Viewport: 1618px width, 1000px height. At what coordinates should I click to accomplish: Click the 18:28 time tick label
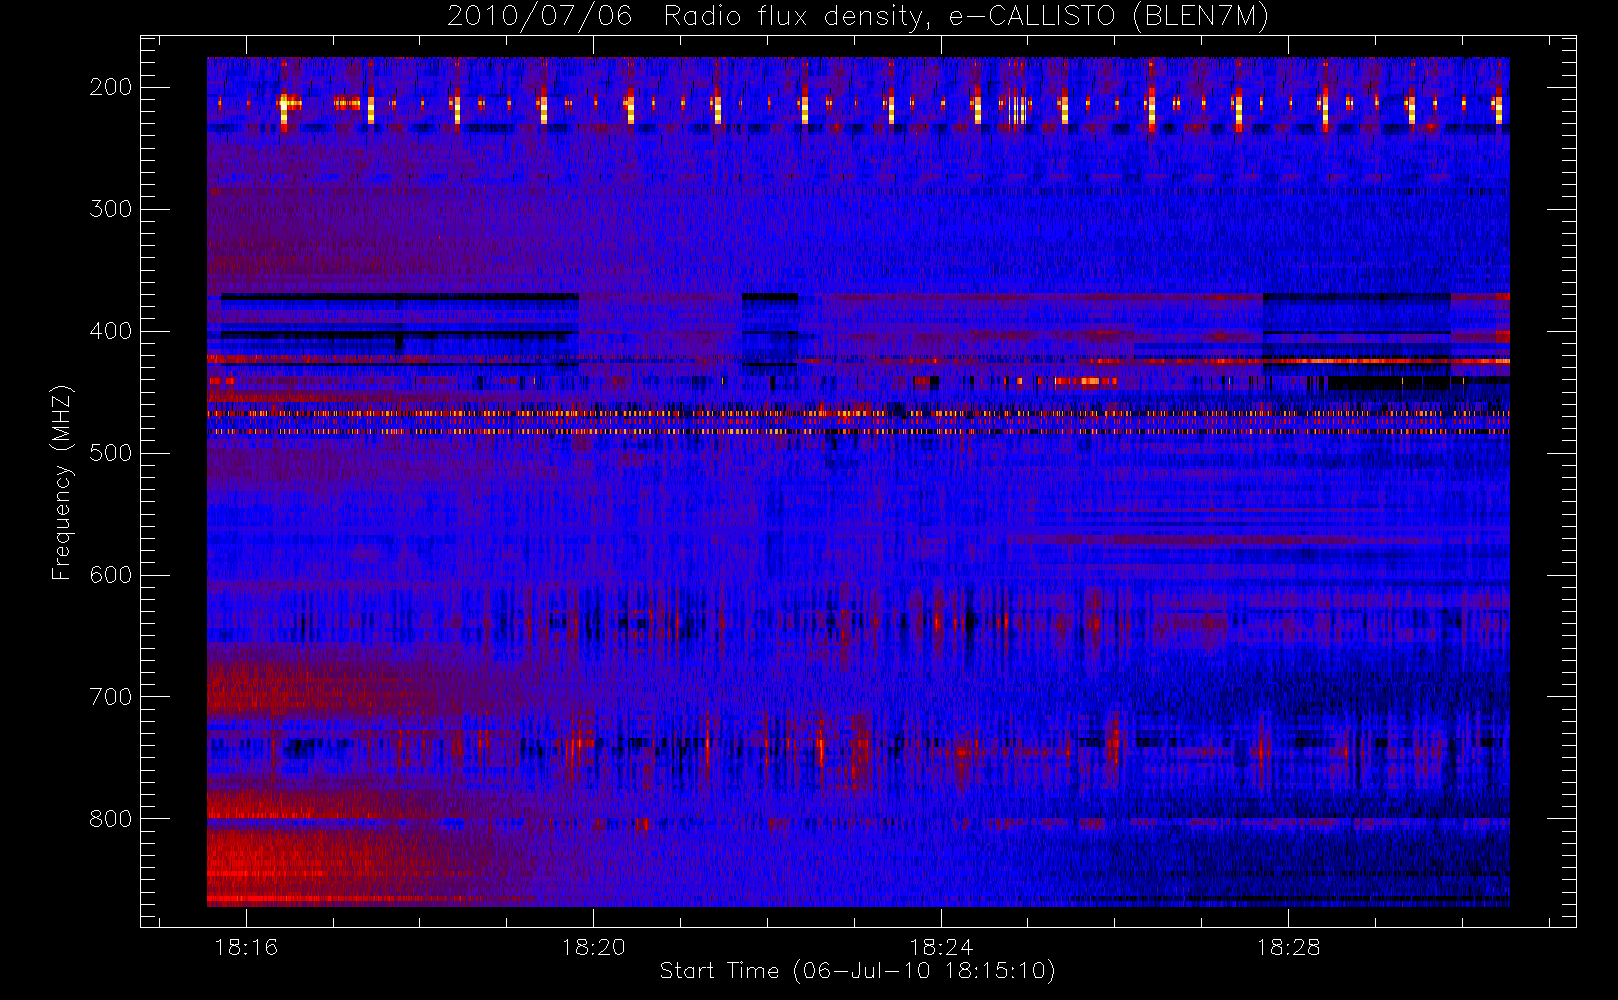(1288, 947)
